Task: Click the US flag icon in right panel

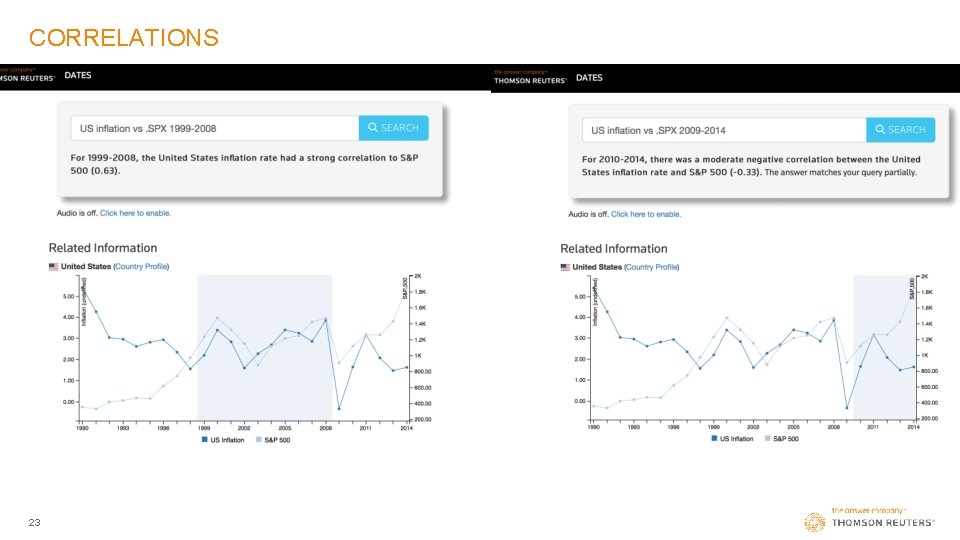Action: click(565, 267)
